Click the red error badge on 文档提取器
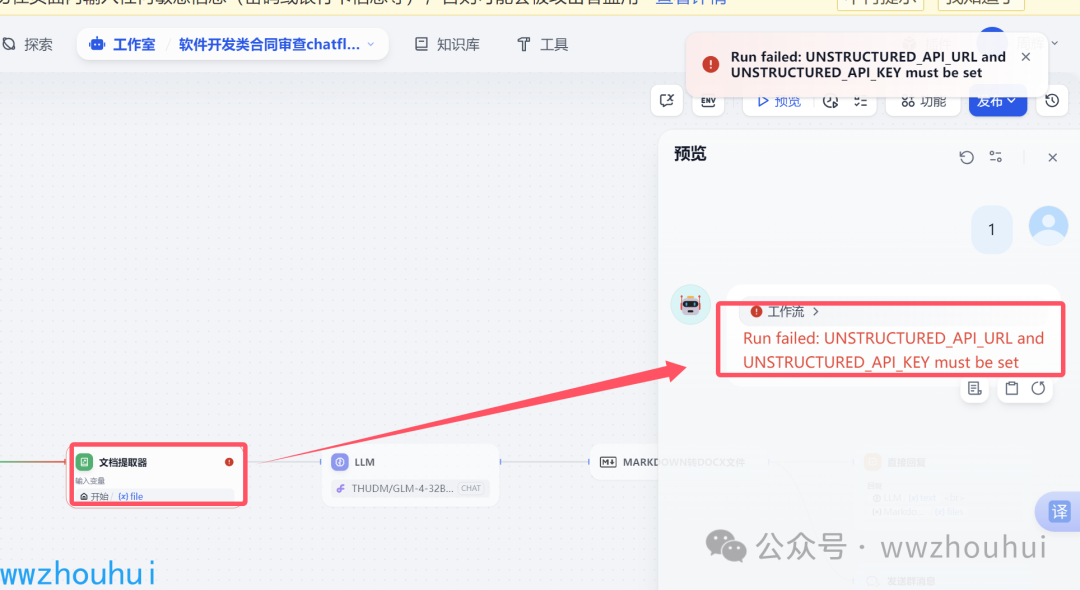This screenshot has width=1080, height=590. tap(229, 462)
